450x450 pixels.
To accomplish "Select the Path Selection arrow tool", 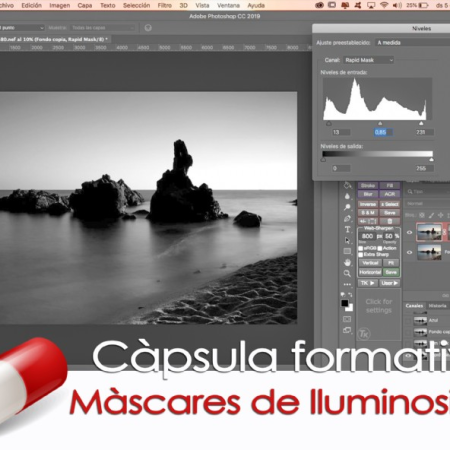I will [347, 240].
